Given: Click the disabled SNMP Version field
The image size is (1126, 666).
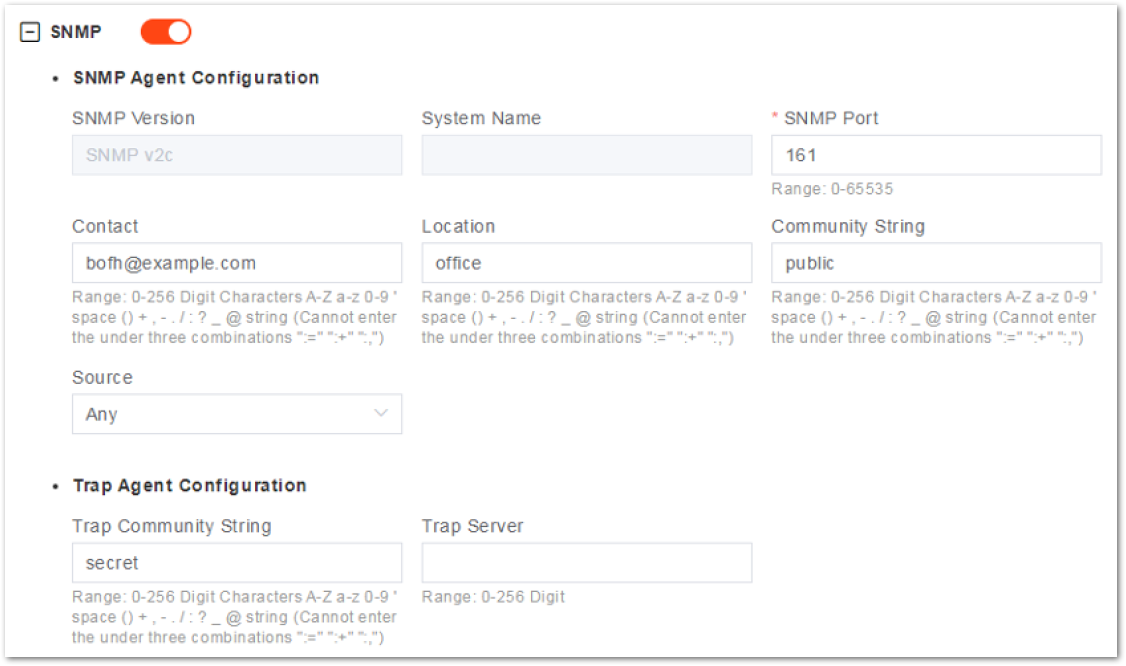Looking at the screenshot, I should pyautogui.click(x=237, y=155).
